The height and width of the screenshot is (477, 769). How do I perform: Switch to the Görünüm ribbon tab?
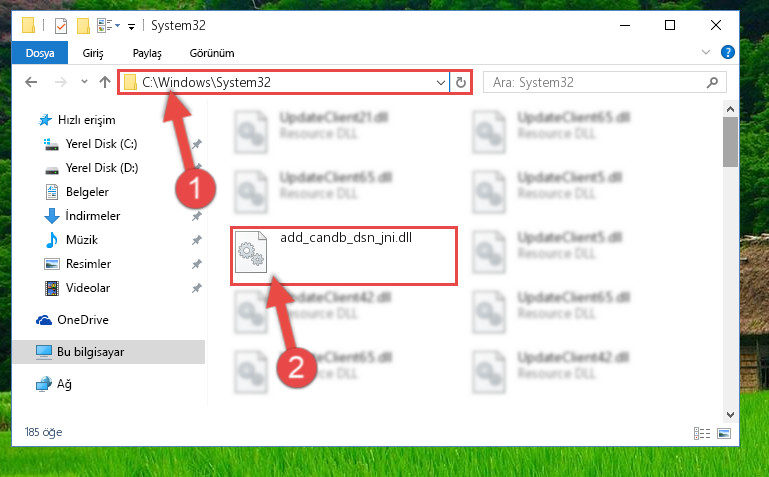[x=212, y=53]
